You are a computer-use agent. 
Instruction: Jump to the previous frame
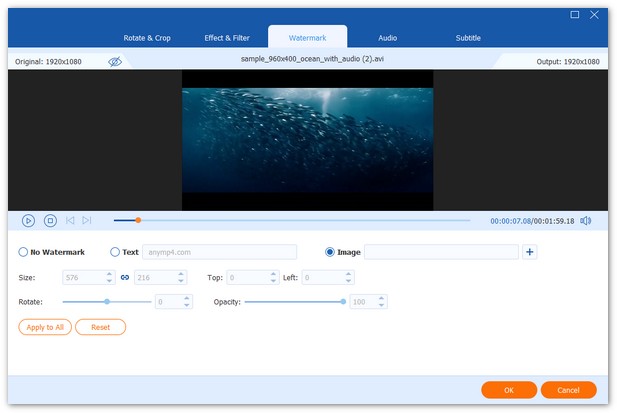click(70, 220)
